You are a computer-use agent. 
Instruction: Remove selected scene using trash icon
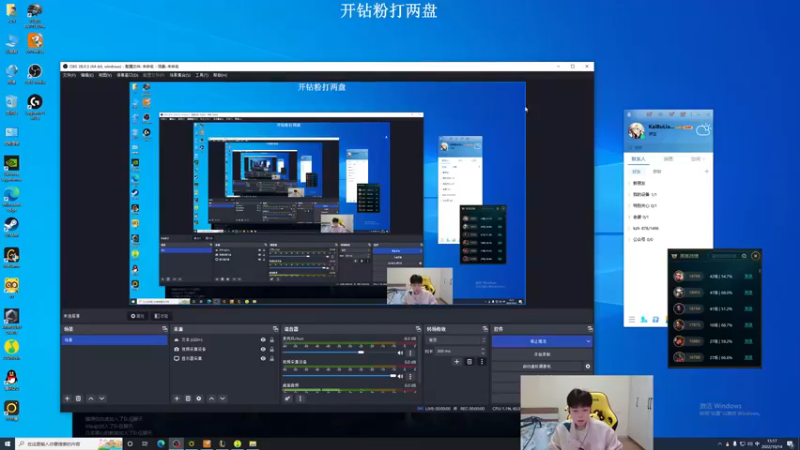click(x=79, y=398)
